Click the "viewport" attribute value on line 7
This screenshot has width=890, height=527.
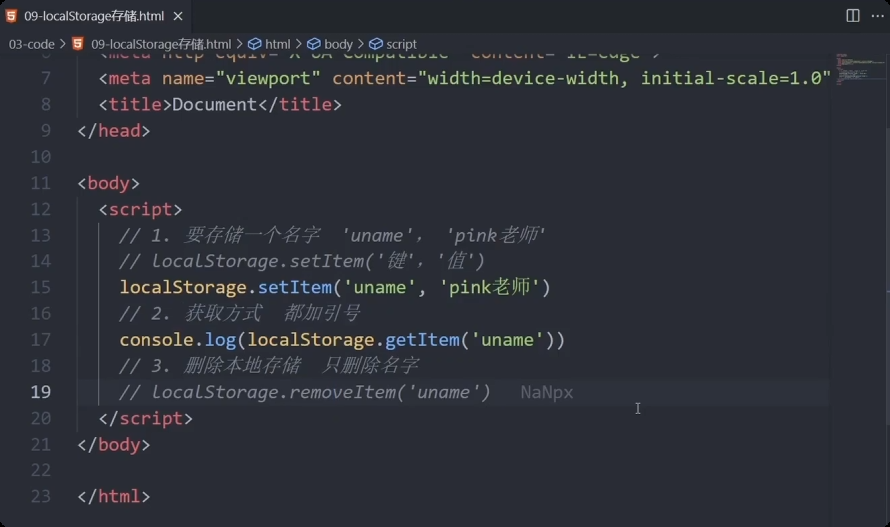point(268,78)
